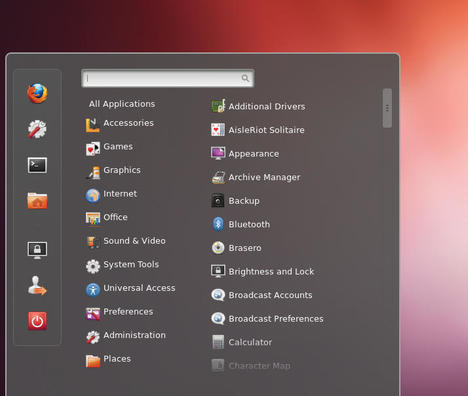Click the Broadcast Accounts icon

(x=218, y=295)
